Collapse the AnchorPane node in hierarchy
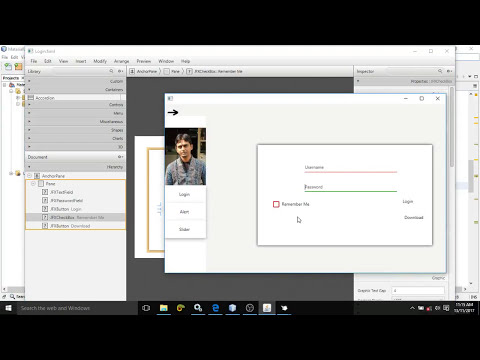 click(x=29, y=176)
